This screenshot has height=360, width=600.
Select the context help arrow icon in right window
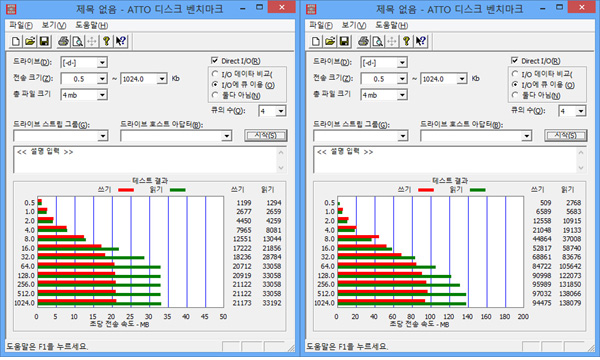(421, 41)
